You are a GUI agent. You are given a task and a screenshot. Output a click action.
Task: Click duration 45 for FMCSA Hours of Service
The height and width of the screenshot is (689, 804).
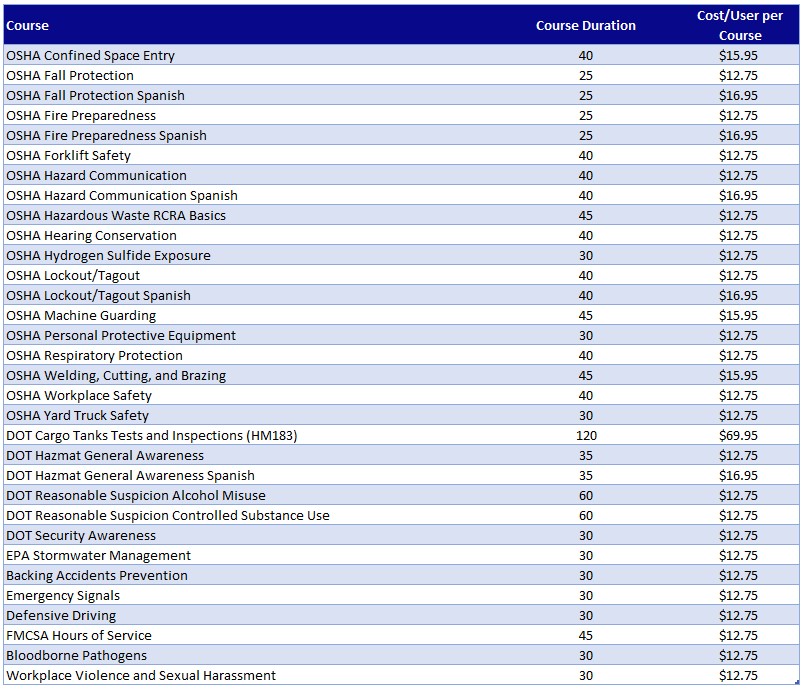point(586,635)
